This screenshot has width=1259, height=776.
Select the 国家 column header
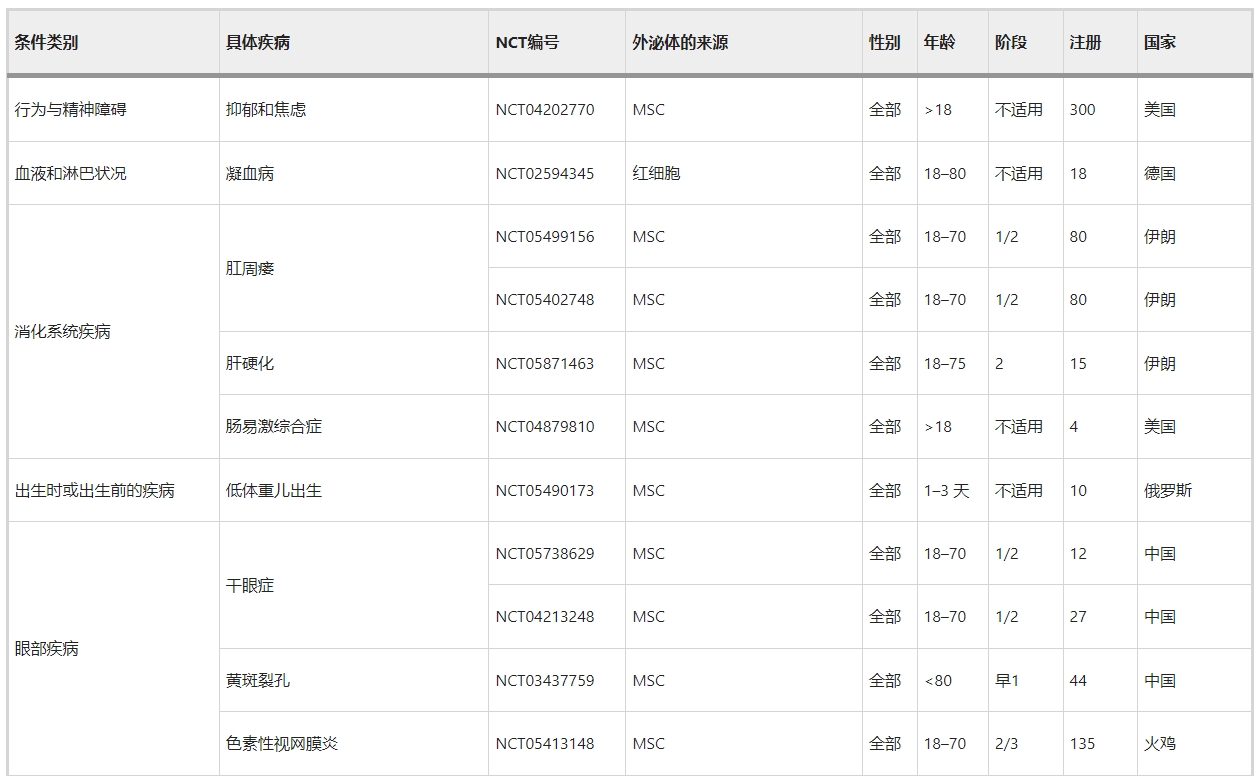tap(1157, 42)
